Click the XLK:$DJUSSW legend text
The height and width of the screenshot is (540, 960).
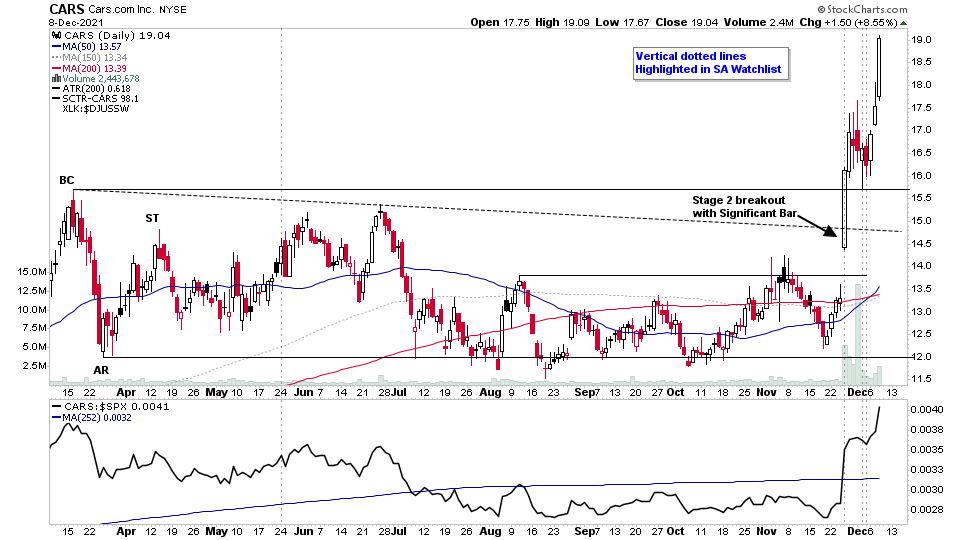tap(96, 109)
